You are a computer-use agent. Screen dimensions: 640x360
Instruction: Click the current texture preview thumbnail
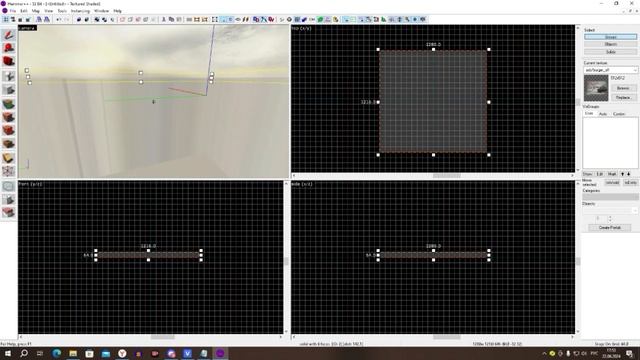coord(596,88)
